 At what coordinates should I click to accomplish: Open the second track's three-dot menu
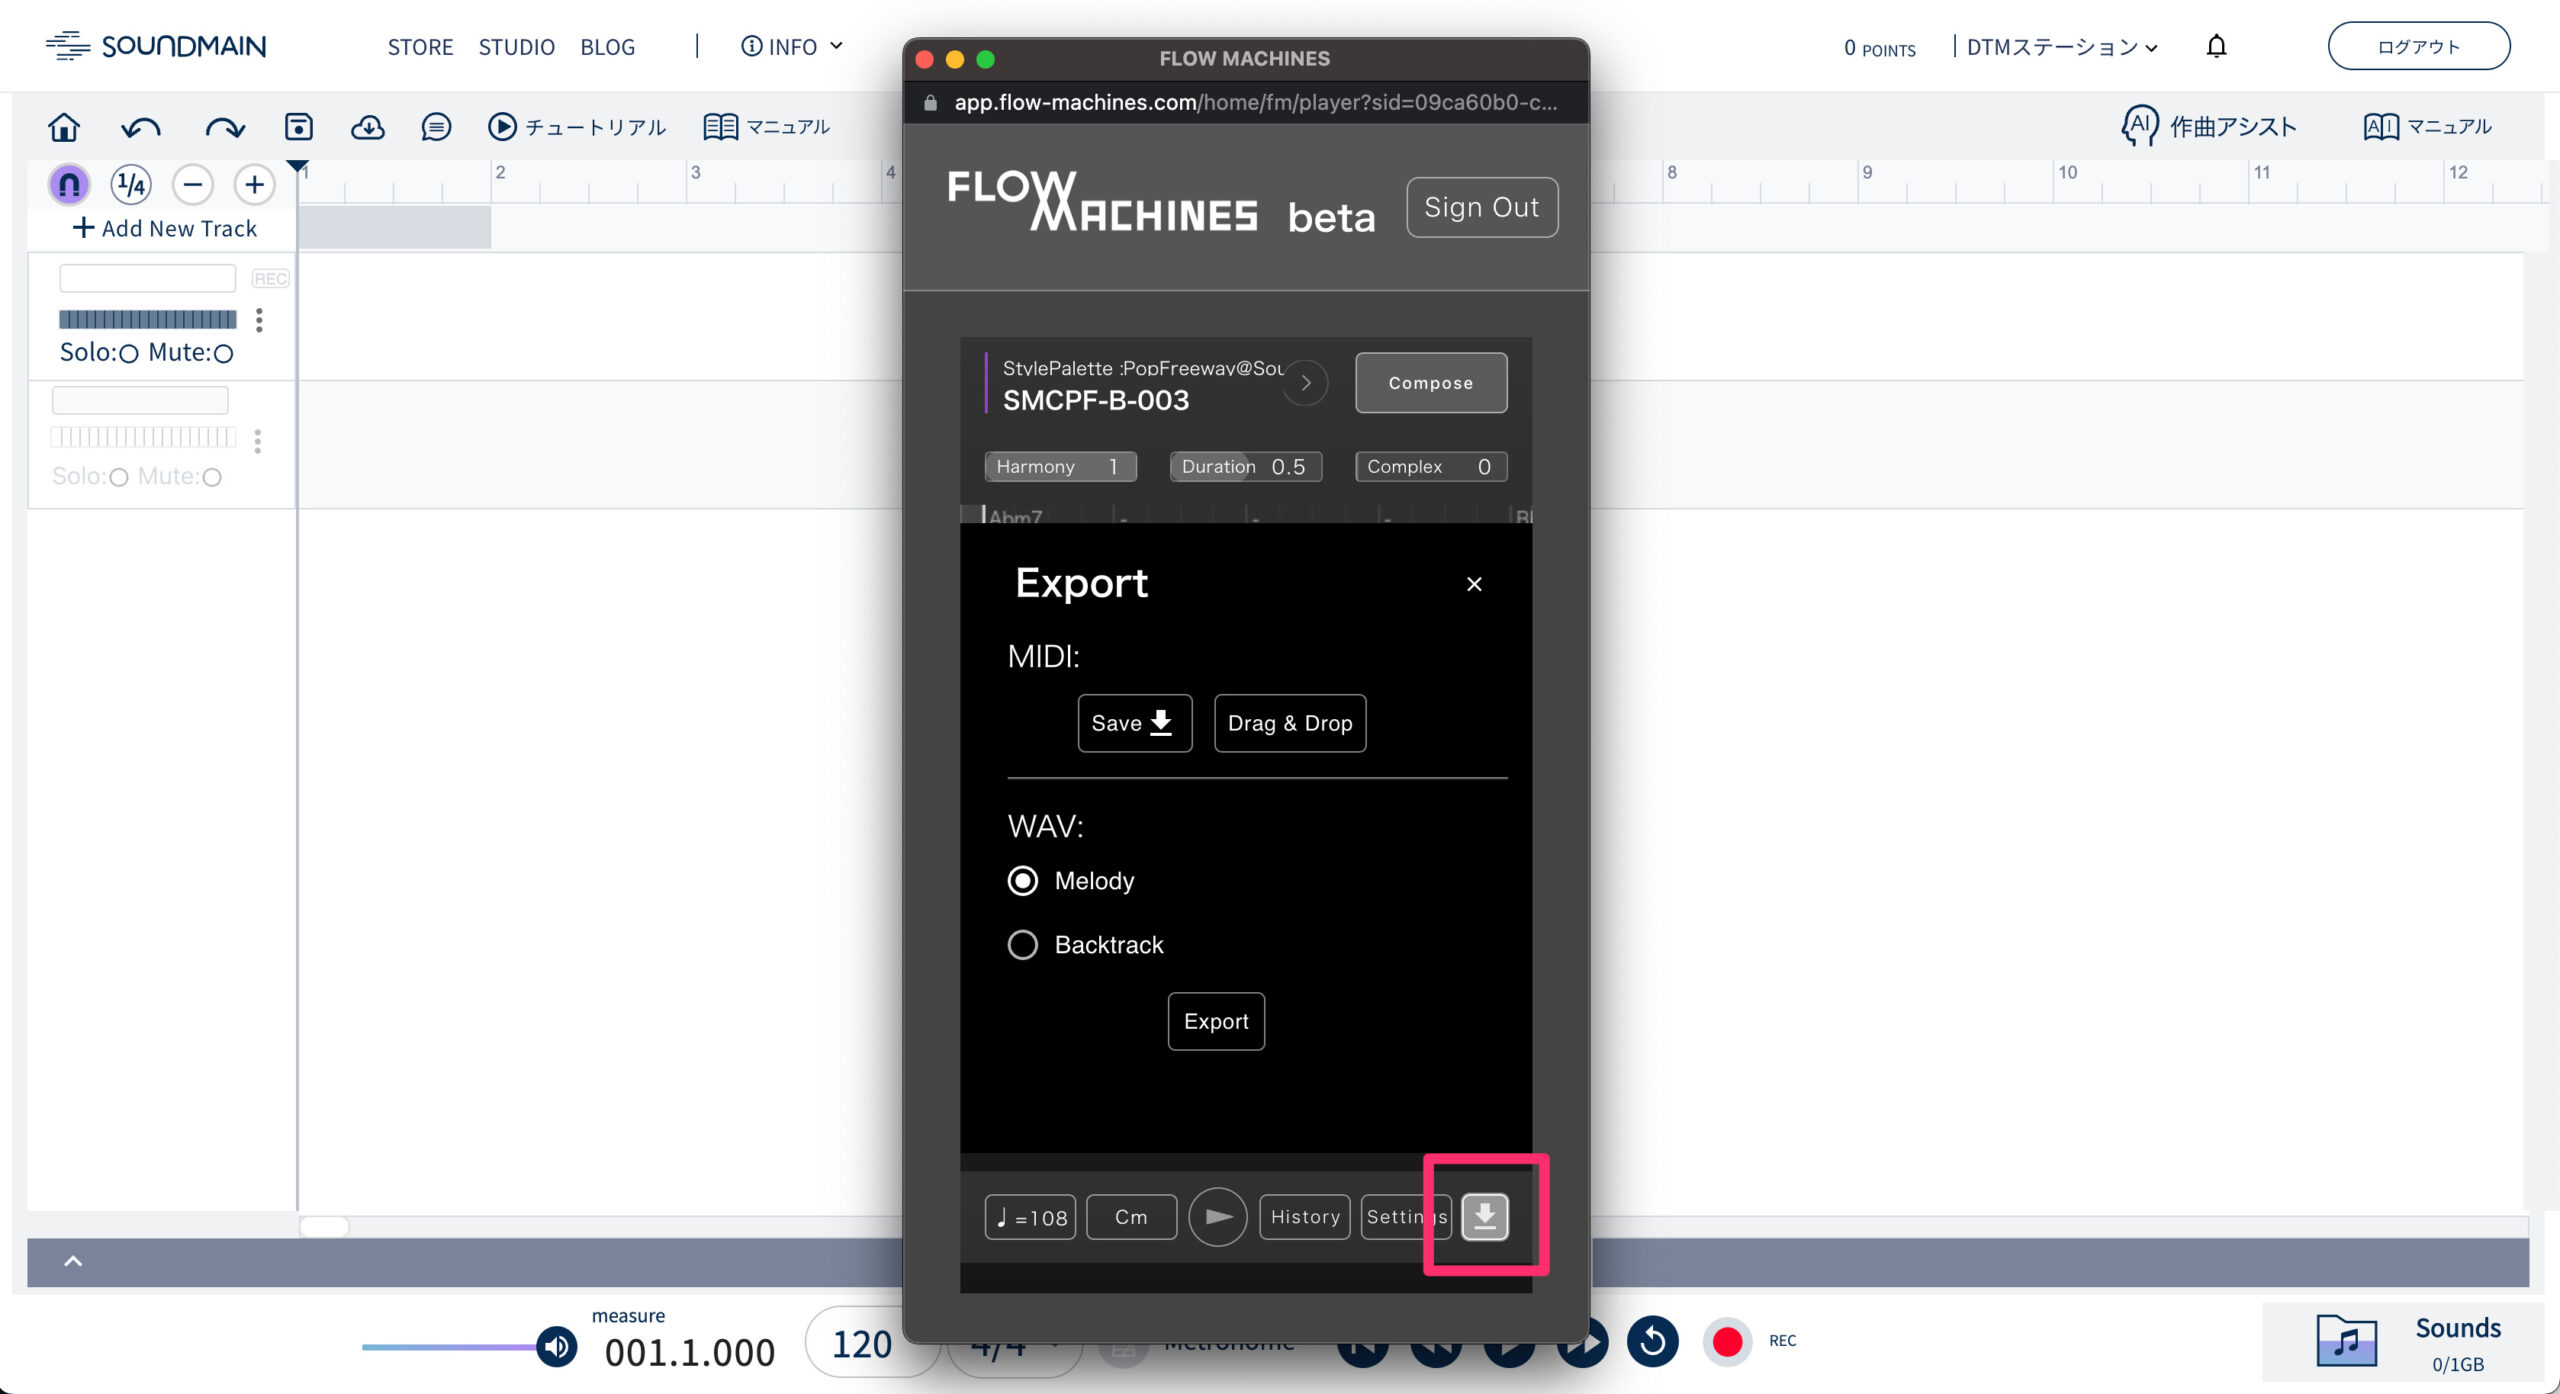tap(258, 441)
